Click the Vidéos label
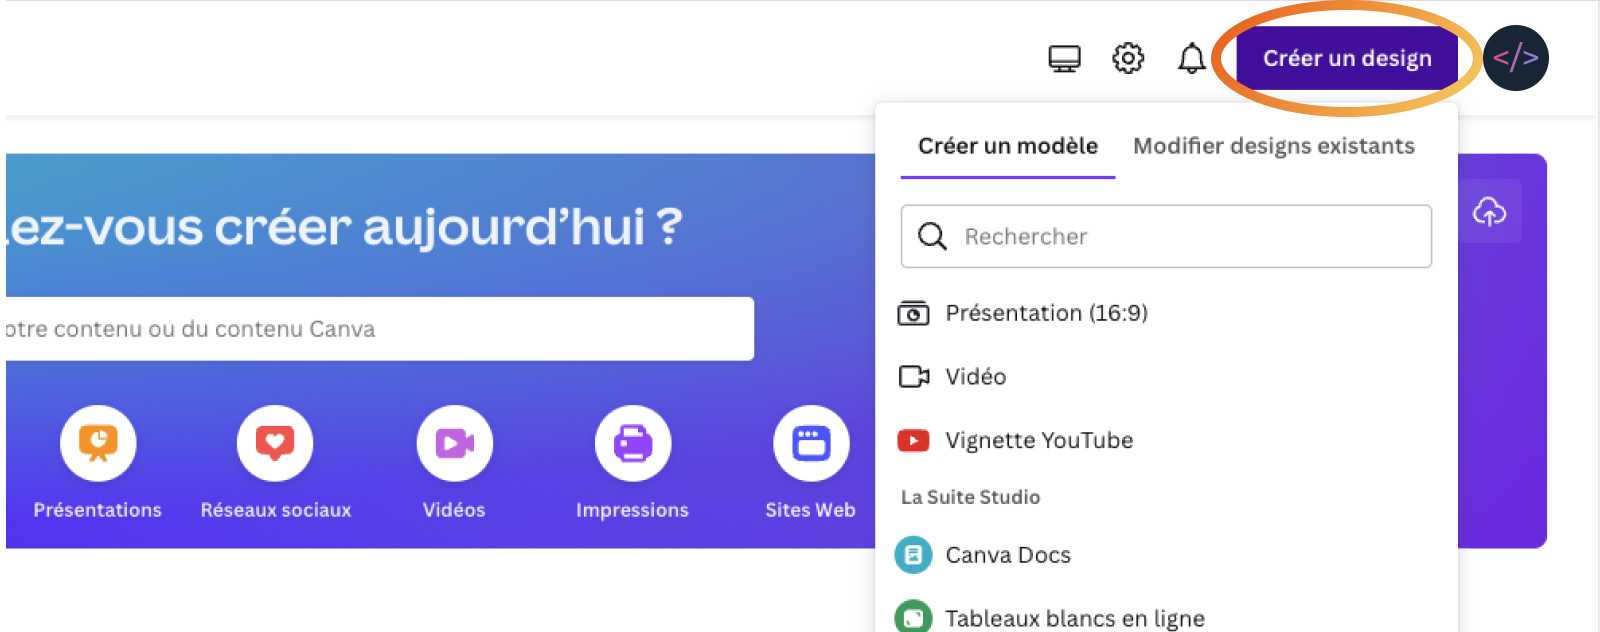Screen dimensions: 1600x632 click(454, 510)
